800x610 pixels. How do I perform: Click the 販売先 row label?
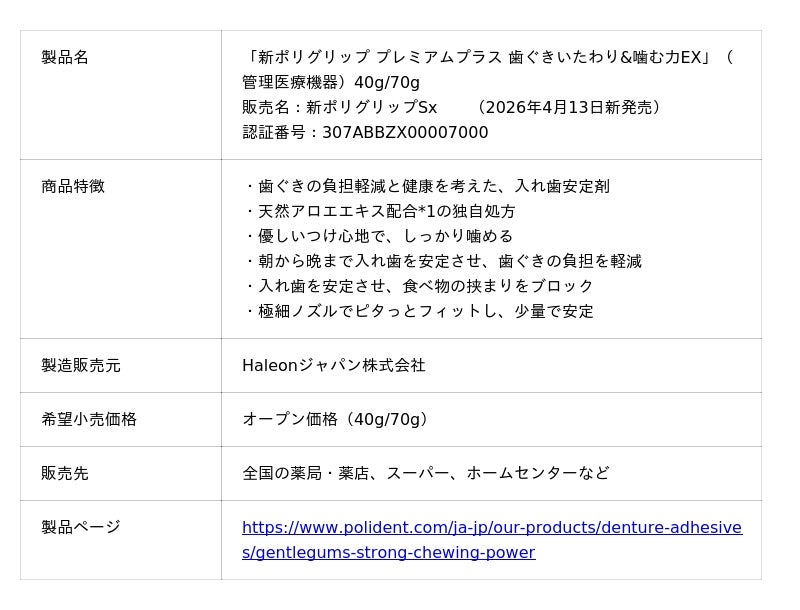coord(65,474)
